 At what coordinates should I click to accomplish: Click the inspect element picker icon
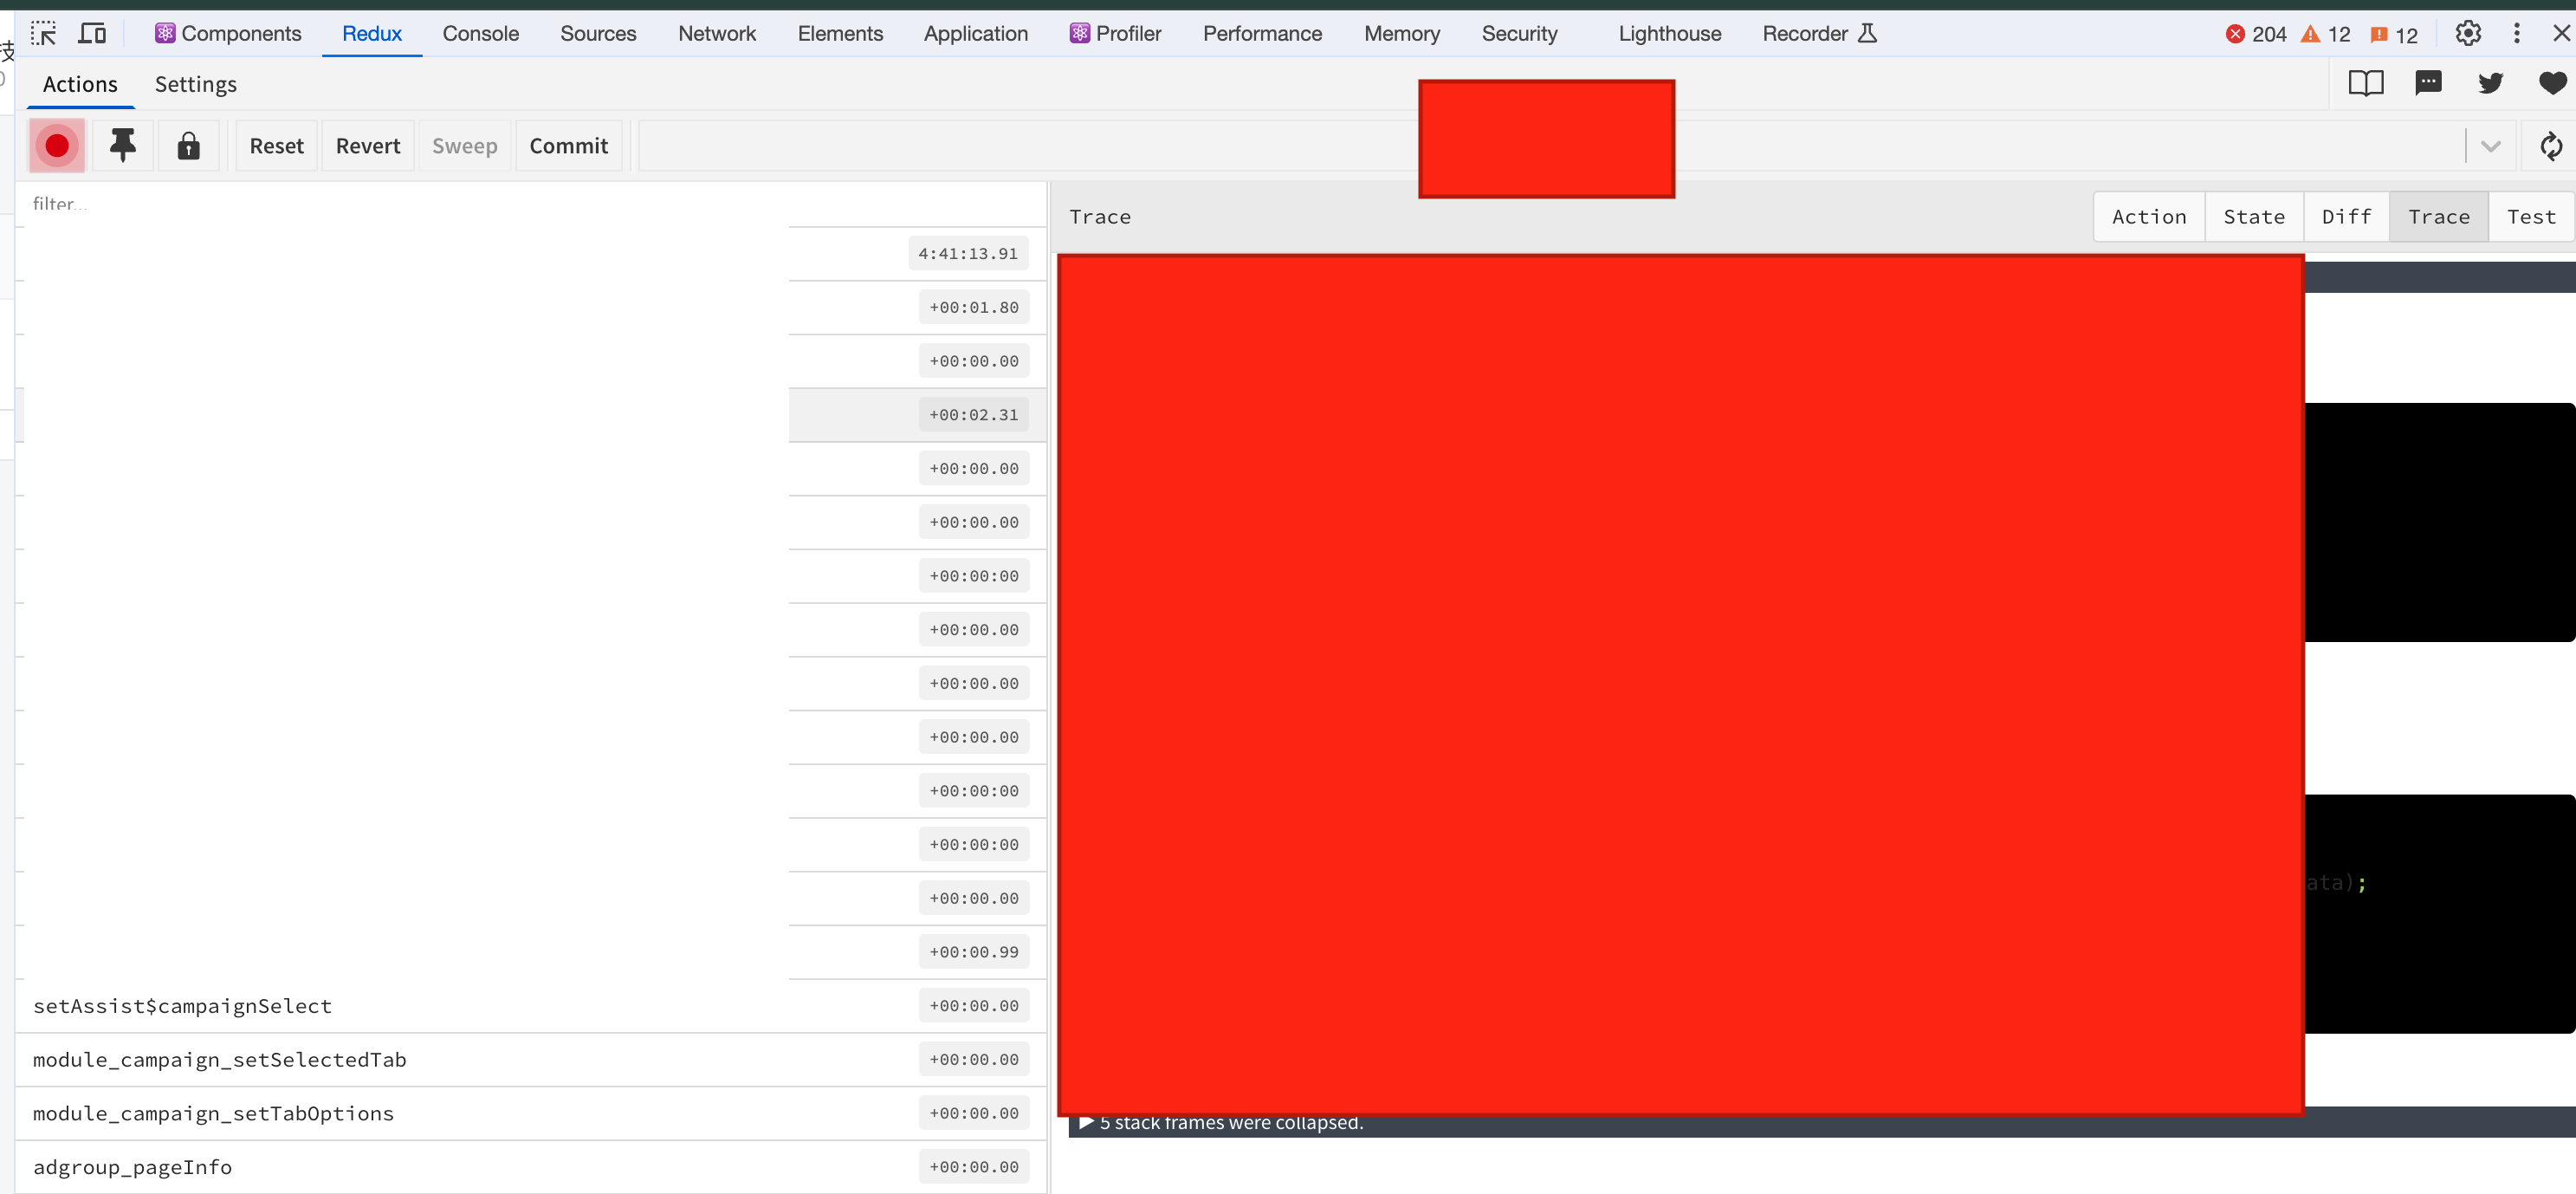click(43, 33)
